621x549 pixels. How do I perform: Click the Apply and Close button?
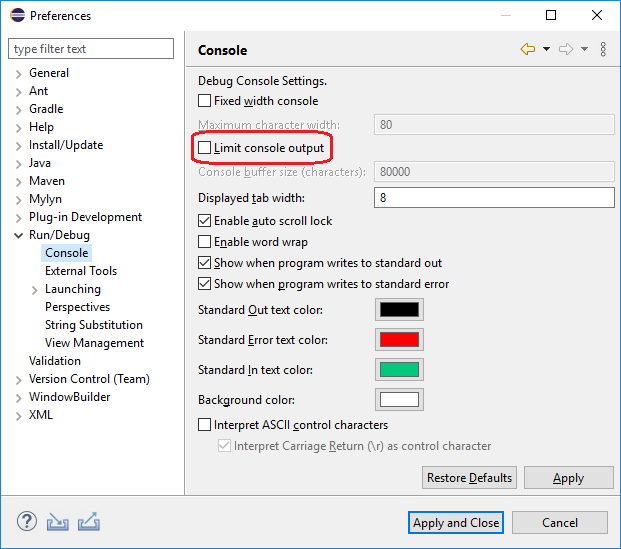click(x=456, y=522)
